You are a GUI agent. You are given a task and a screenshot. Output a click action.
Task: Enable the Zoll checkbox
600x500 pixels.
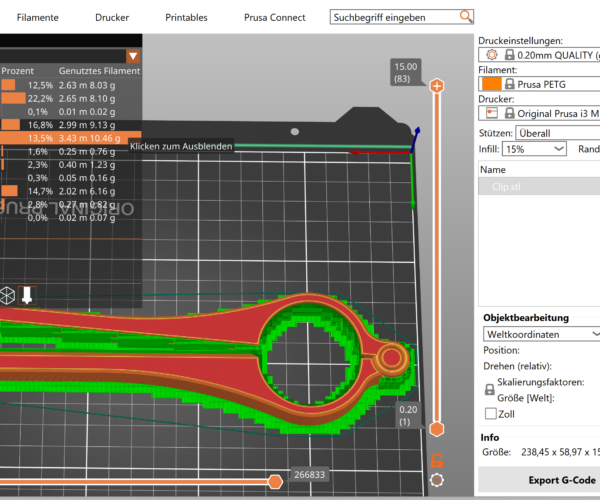coord(491,414)
